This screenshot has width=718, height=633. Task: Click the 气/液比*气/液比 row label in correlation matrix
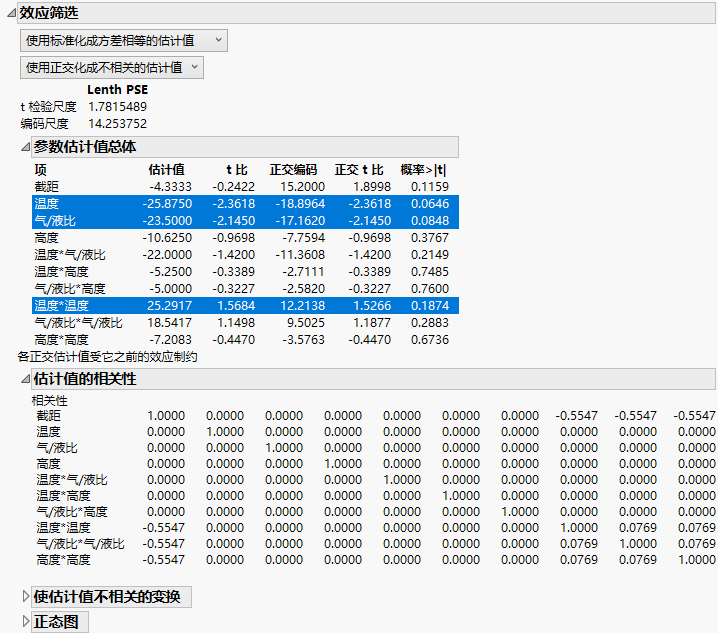pyautogui.click(x=80, y=543)
